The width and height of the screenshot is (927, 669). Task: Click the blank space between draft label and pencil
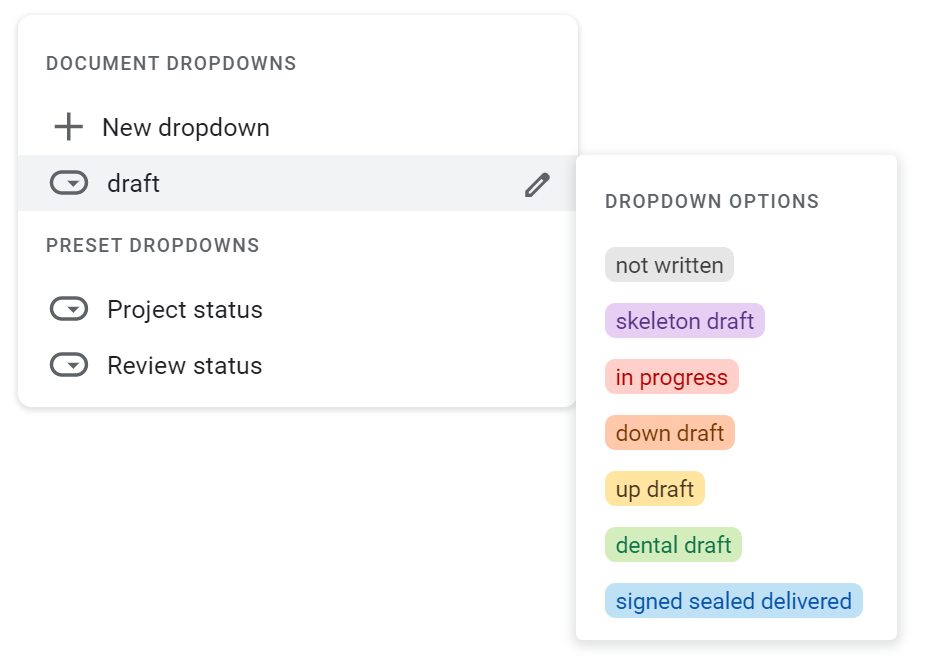click(x=342, y=184)
